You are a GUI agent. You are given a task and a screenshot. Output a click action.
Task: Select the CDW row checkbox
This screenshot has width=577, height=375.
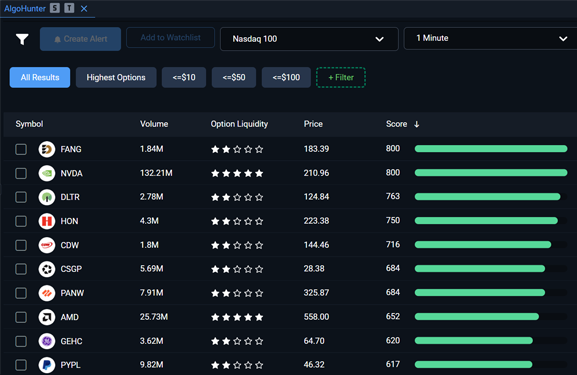pos(21,245)
